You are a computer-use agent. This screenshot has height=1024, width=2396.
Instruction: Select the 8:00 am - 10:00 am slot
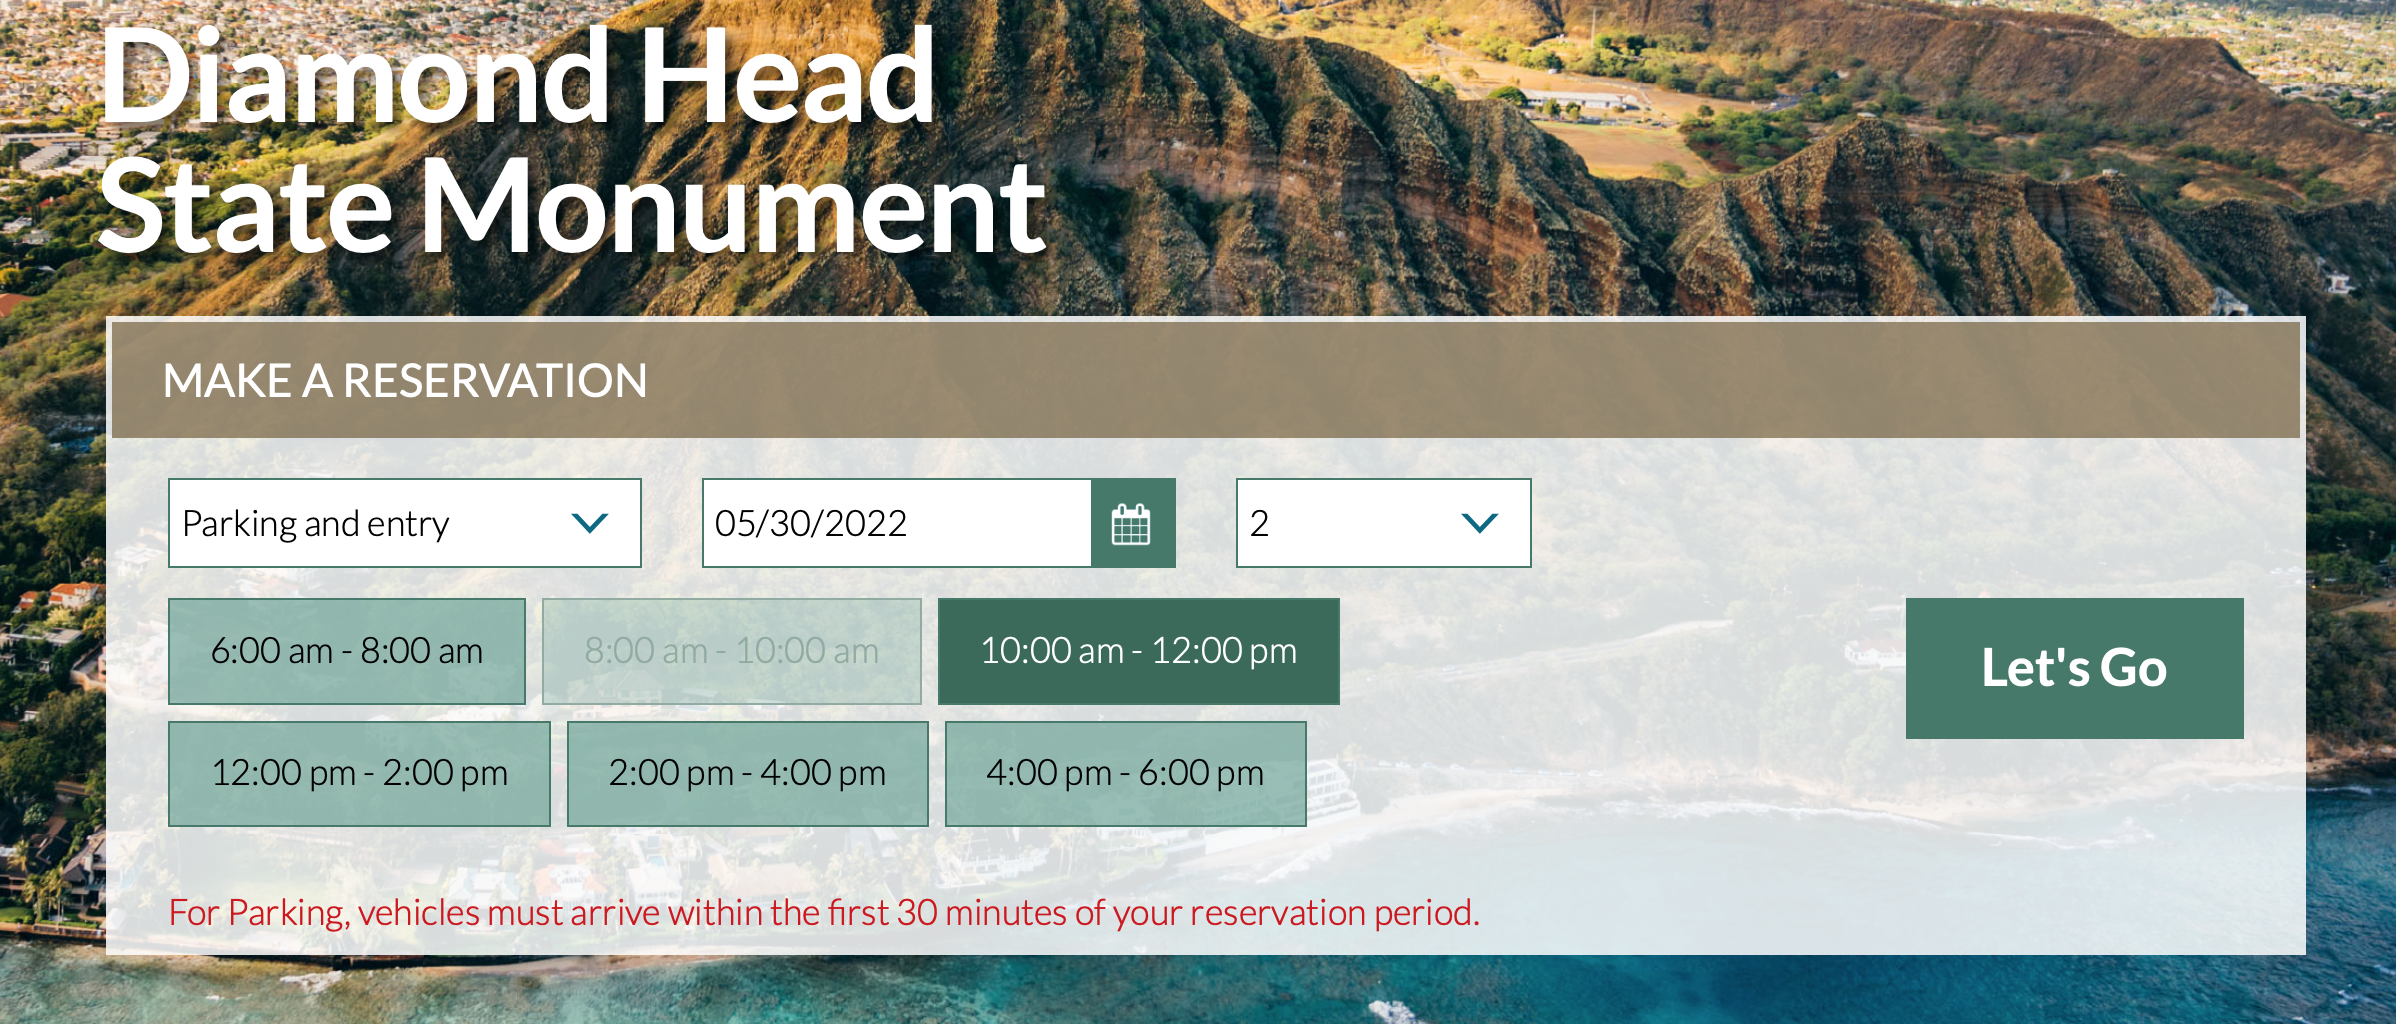click(732, 651)
